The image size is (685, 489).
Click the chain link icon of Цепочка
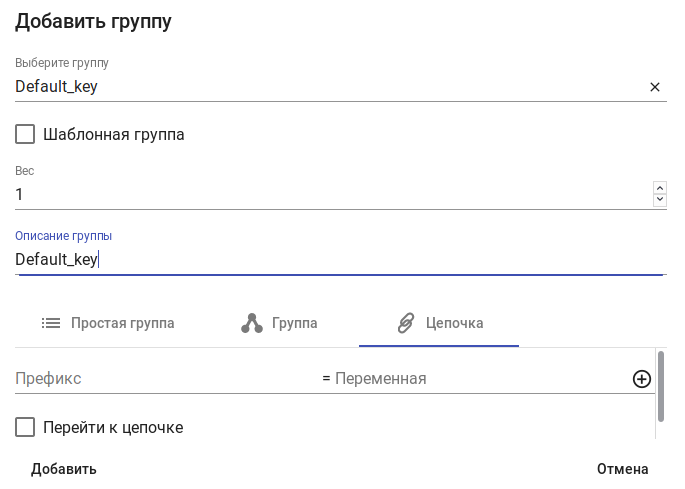coord(406,323)
